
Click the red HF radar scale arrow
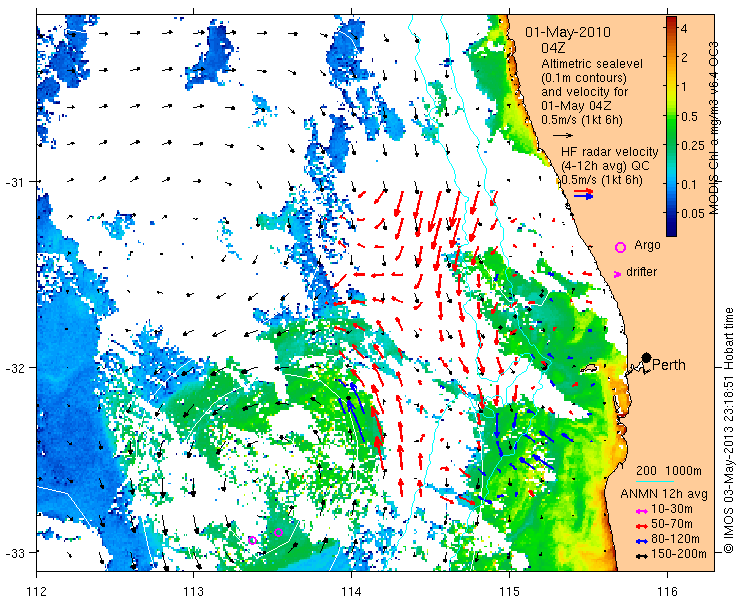(583, 191)
